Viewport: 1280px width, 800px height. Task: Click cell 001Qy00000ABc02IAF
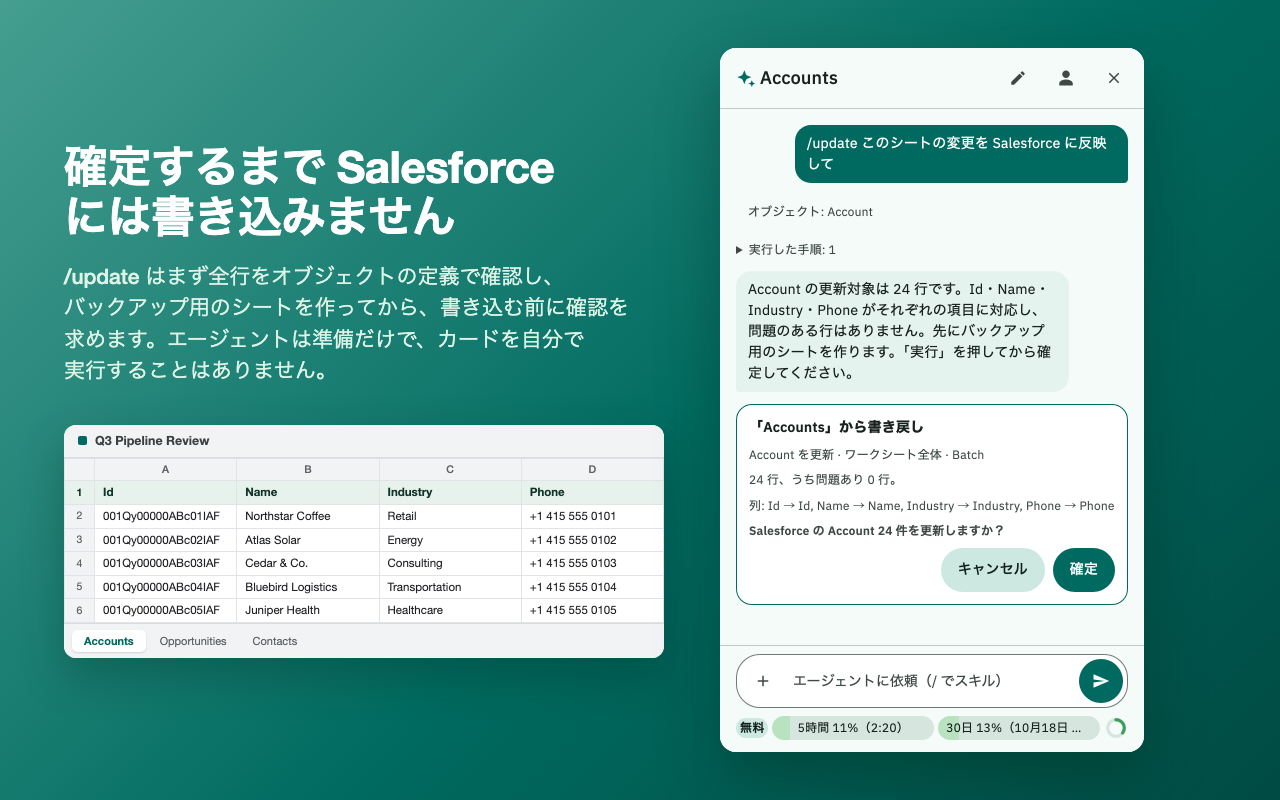[165, 540]
